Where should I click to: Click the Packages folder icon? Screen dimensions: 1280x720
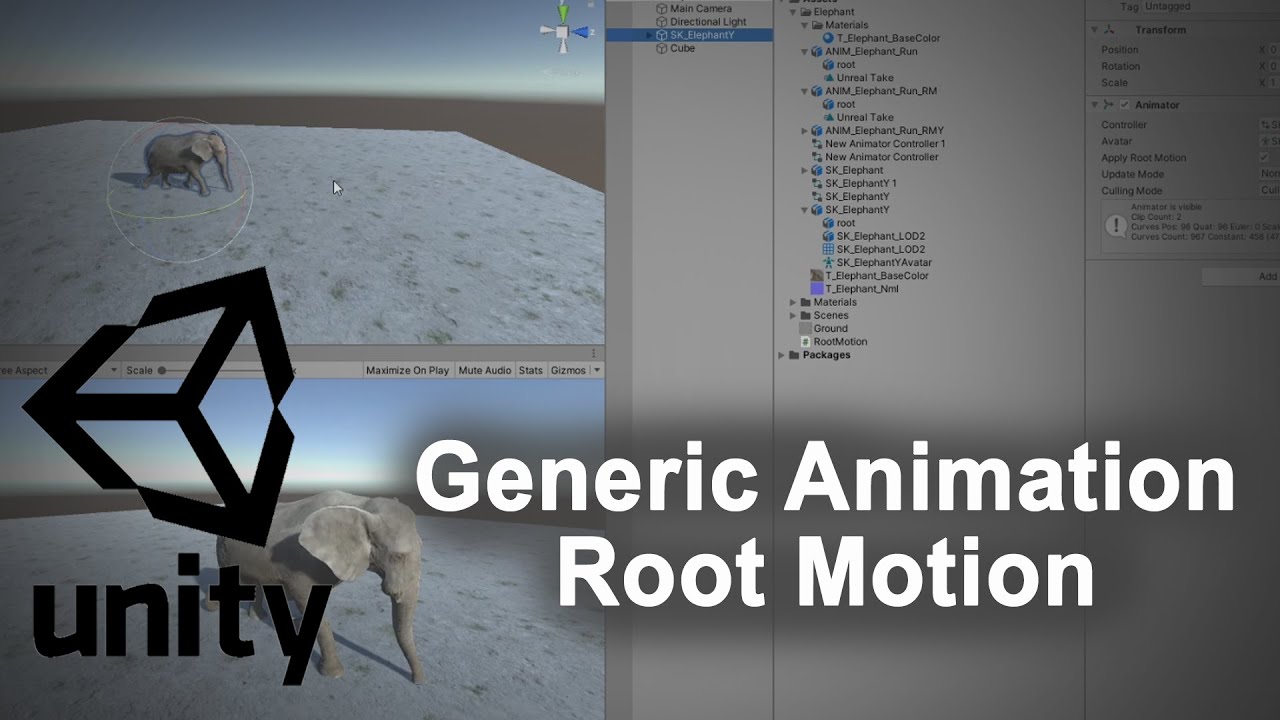(795, 355)
